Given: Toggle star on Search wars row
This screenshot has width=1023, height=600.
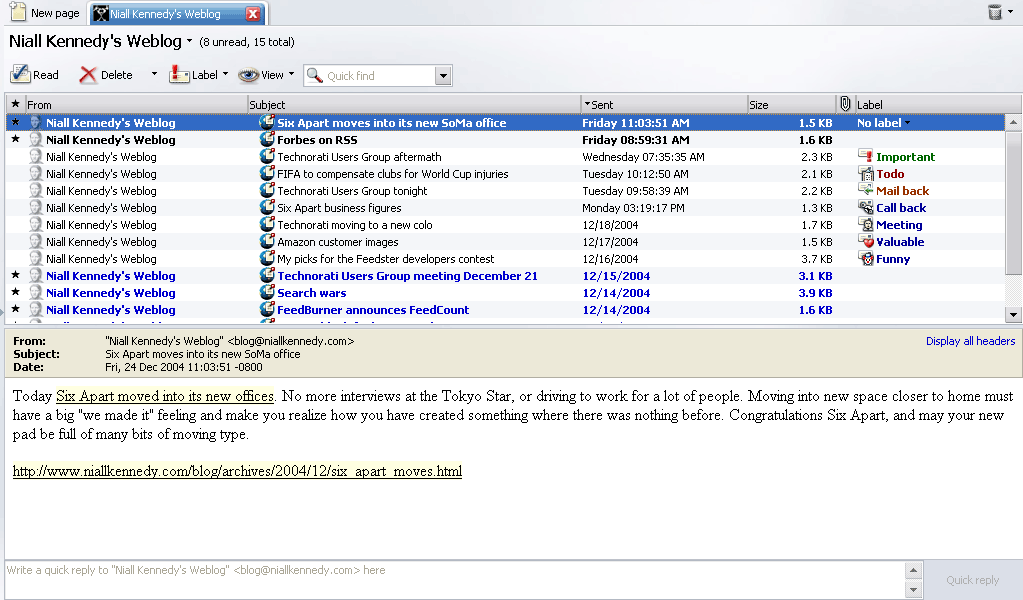Looking at the screenshot, I should point(16,292).
